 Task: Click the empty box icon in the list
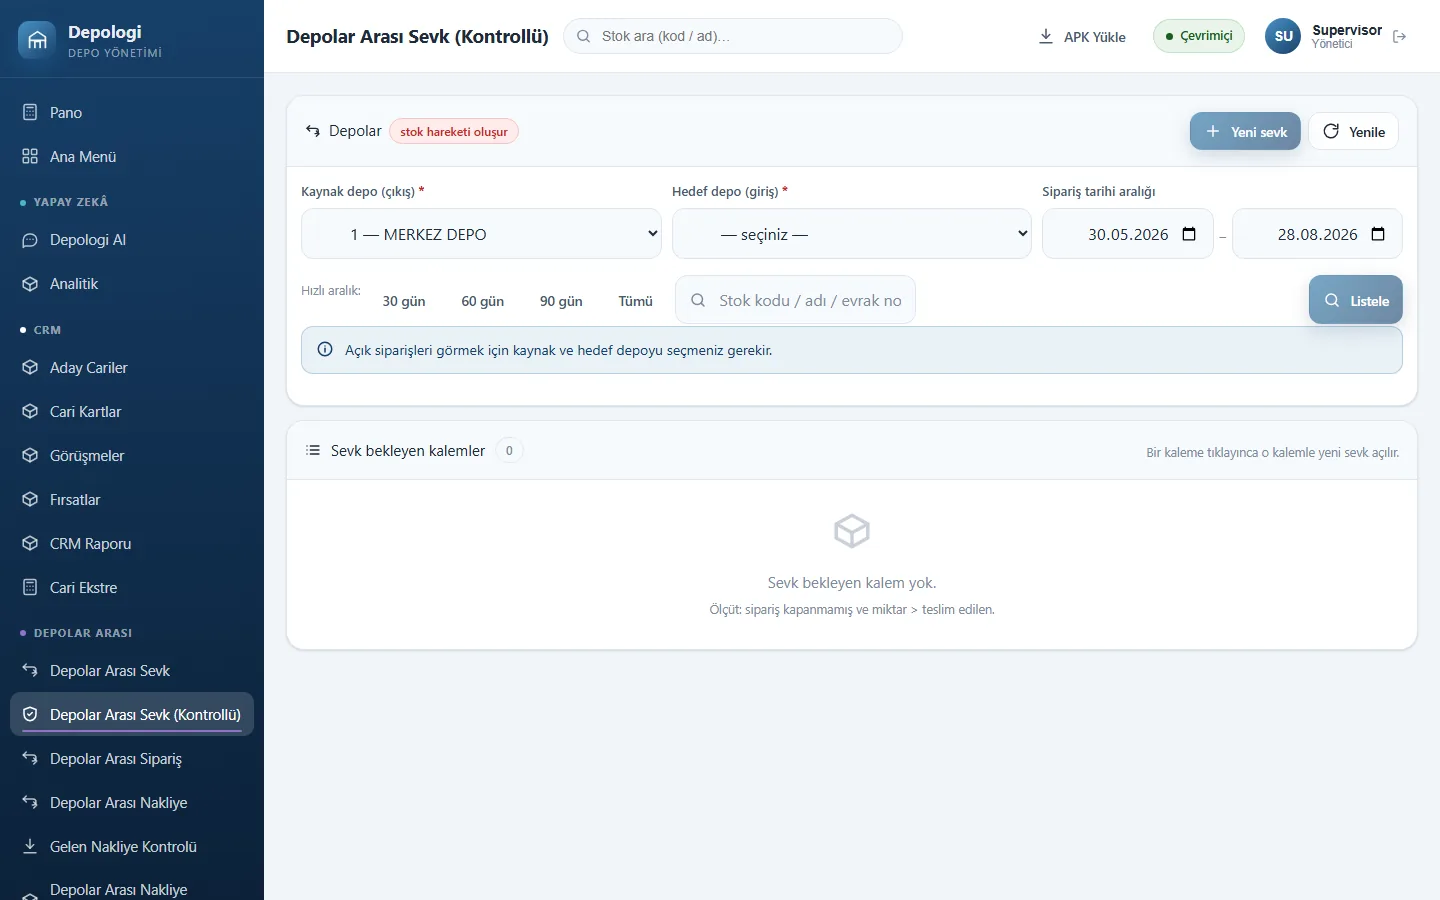coord(852,531)
